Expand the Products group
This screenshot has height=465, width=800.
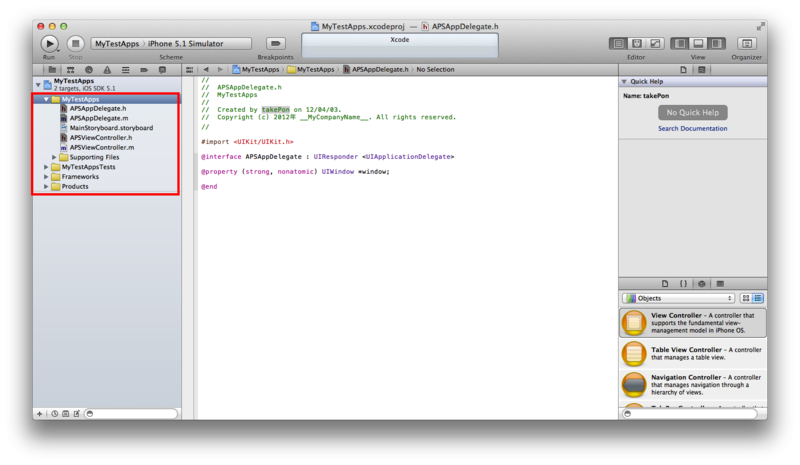pos(46,186)
